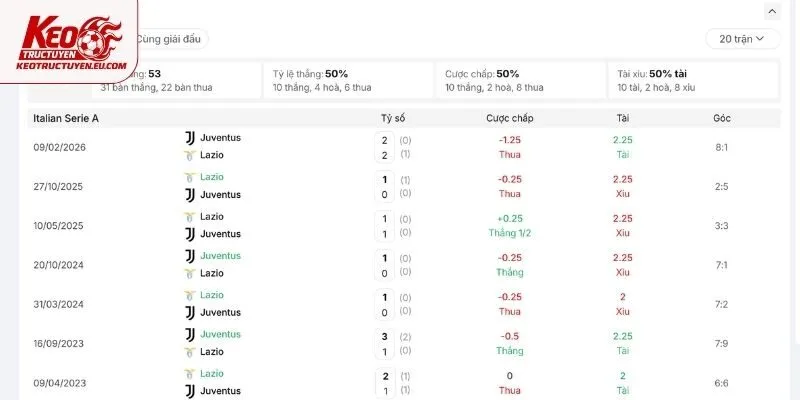Click the Tỷ lệ thắng 50% stat card
This screenshot has height=400, width=800.
click(348, 81)
